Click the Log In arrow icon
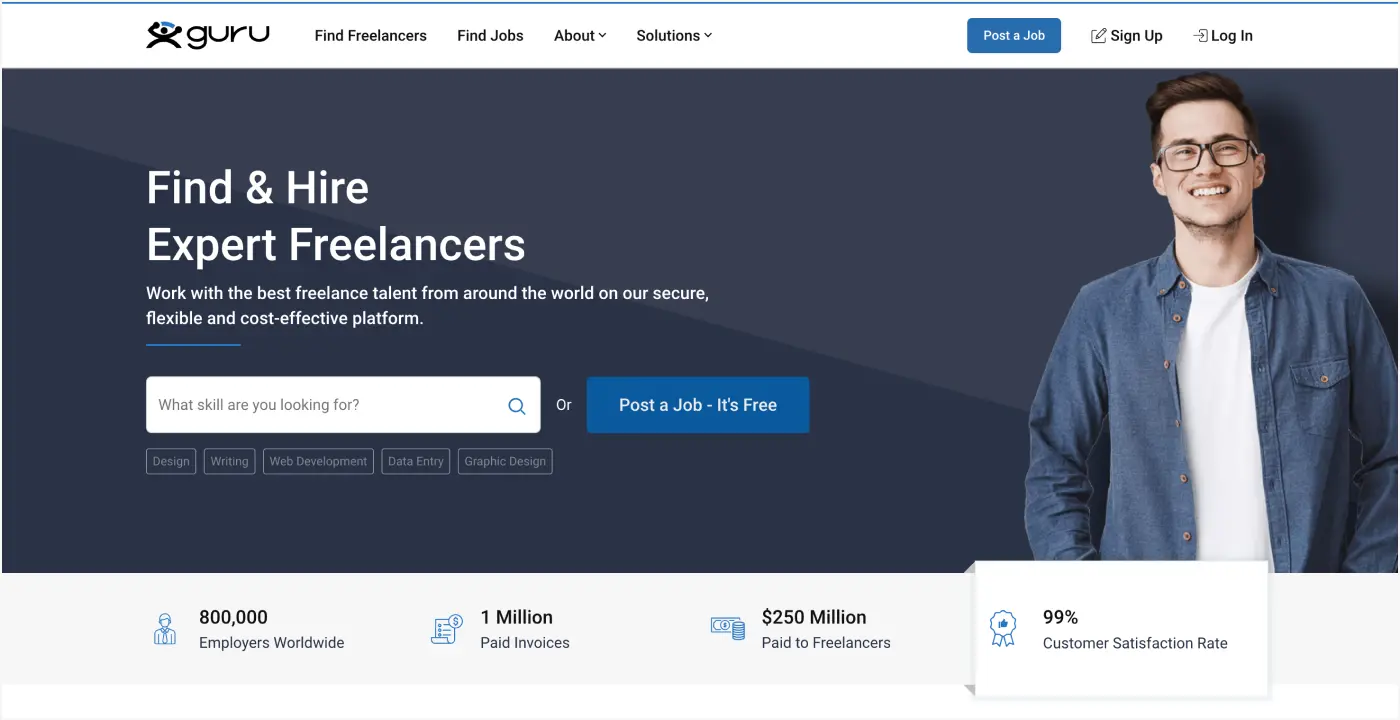 (x=1200, y=36)
